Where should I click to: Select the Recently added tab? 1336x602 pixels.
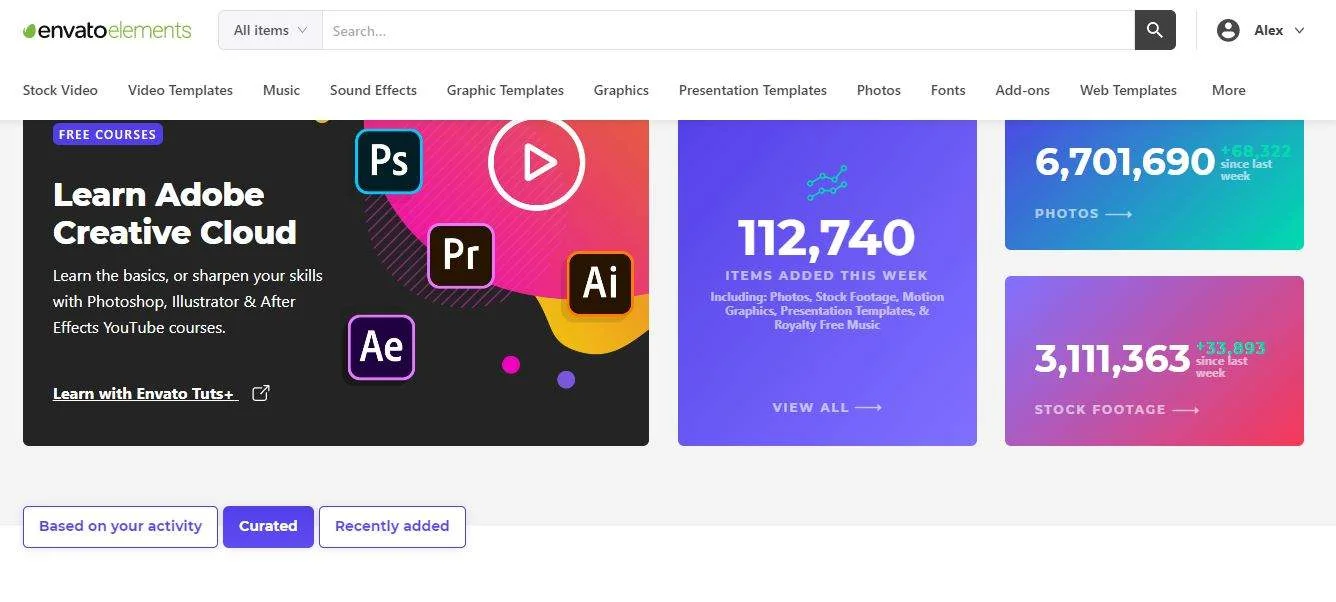click(392, 526)
